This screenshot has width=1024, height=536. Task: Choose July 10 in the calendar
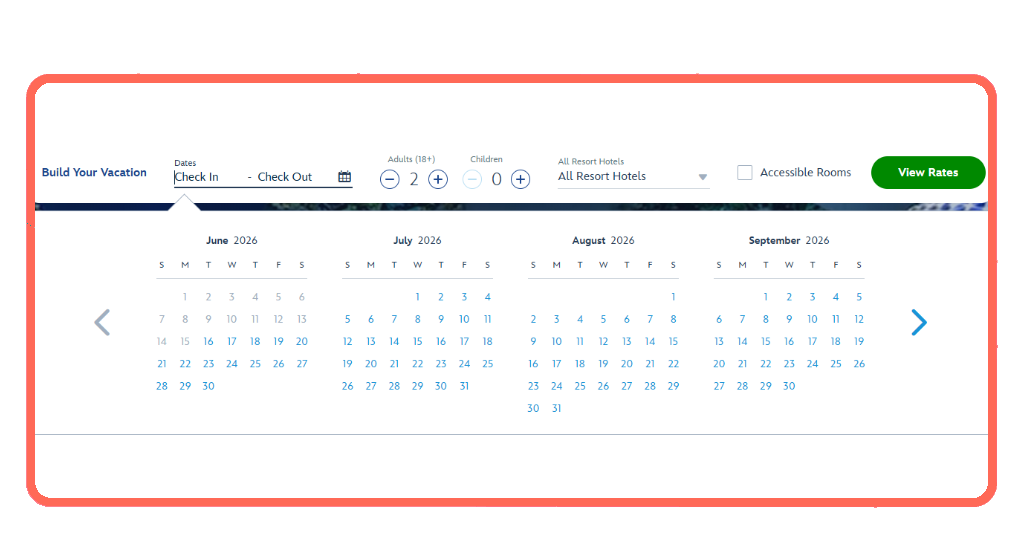[464, 319]
